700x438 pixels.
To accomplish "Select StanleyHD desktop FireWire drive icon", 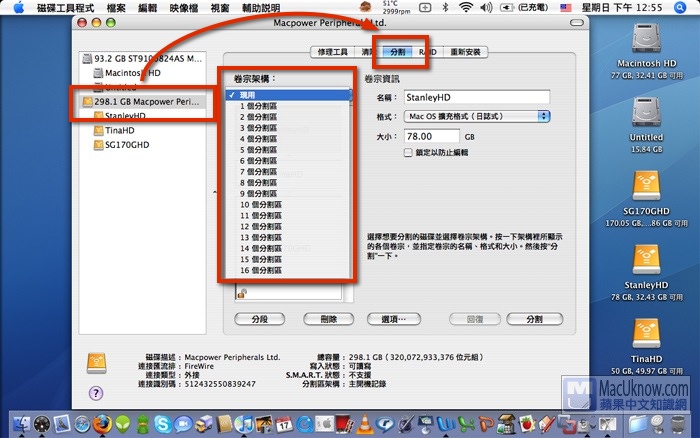I will [x=646, y=260].
